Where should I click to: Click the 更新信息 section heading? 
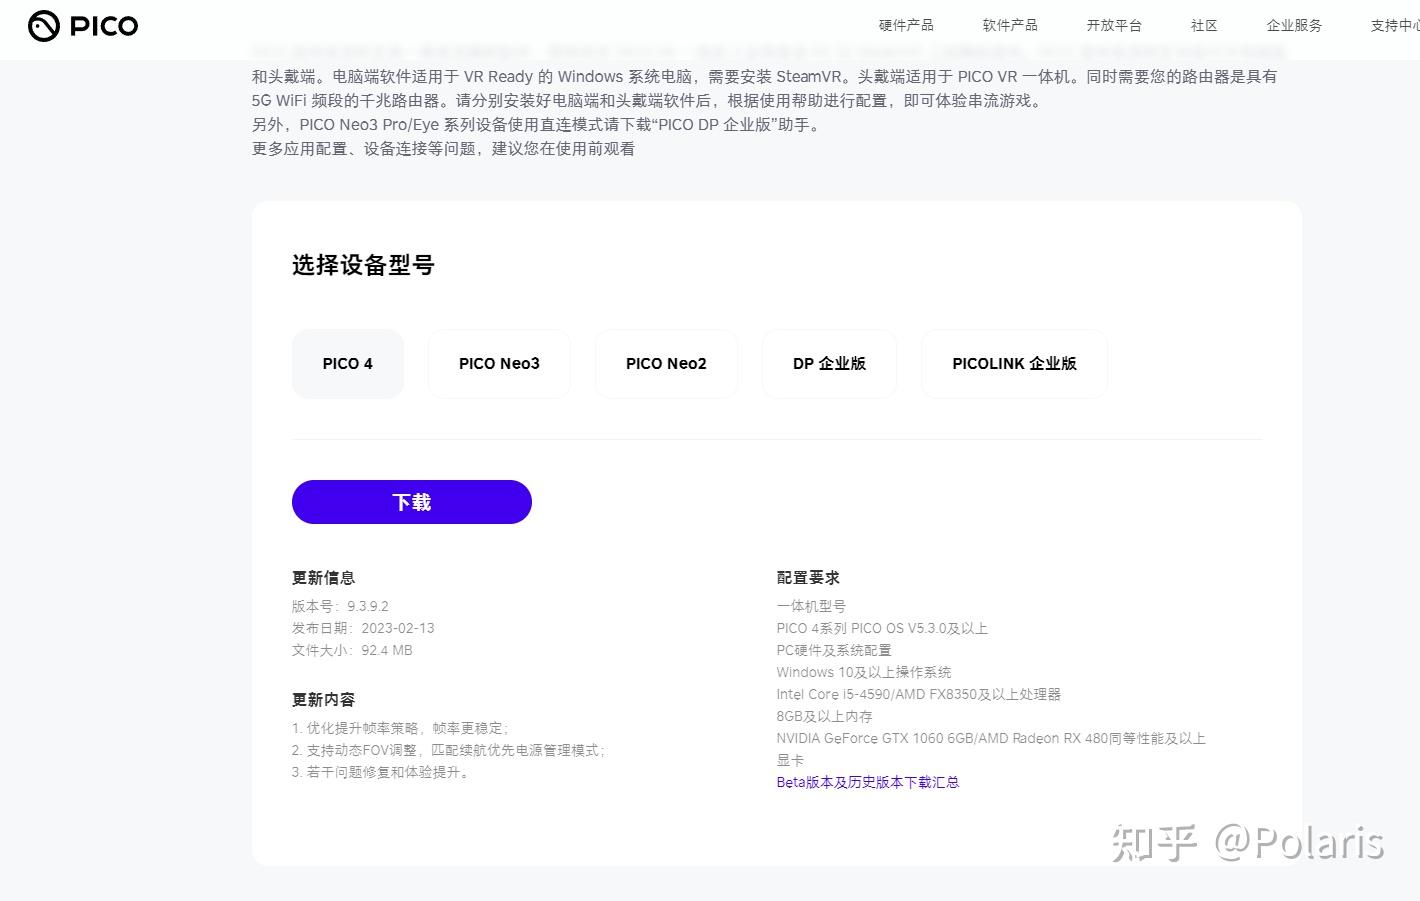click(322, 577)
